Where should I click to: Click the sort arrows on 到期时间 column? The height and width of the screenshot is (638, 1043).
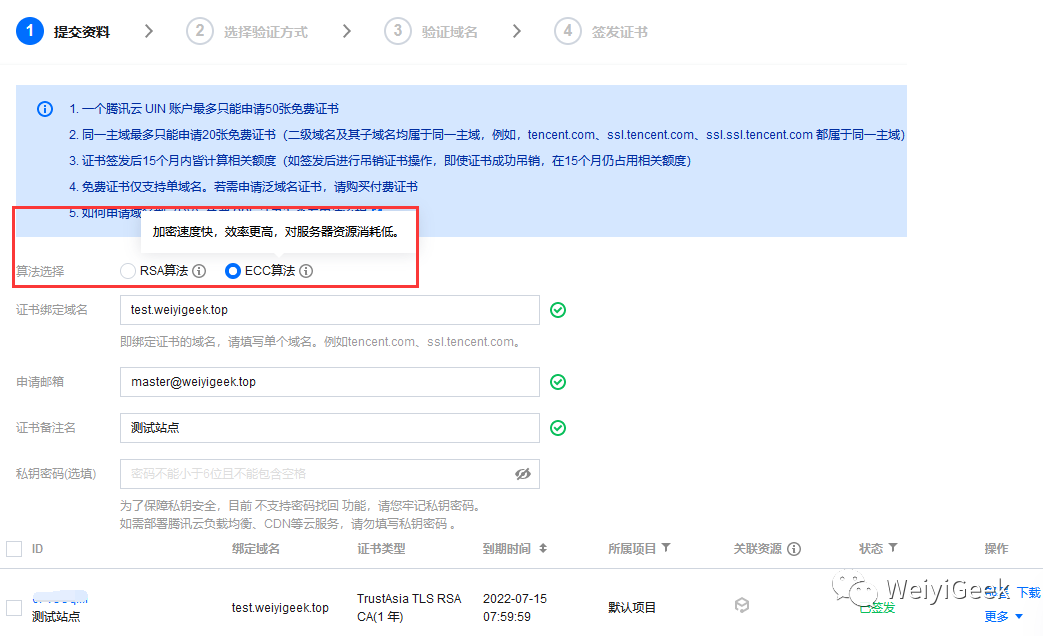pos(545,548)
